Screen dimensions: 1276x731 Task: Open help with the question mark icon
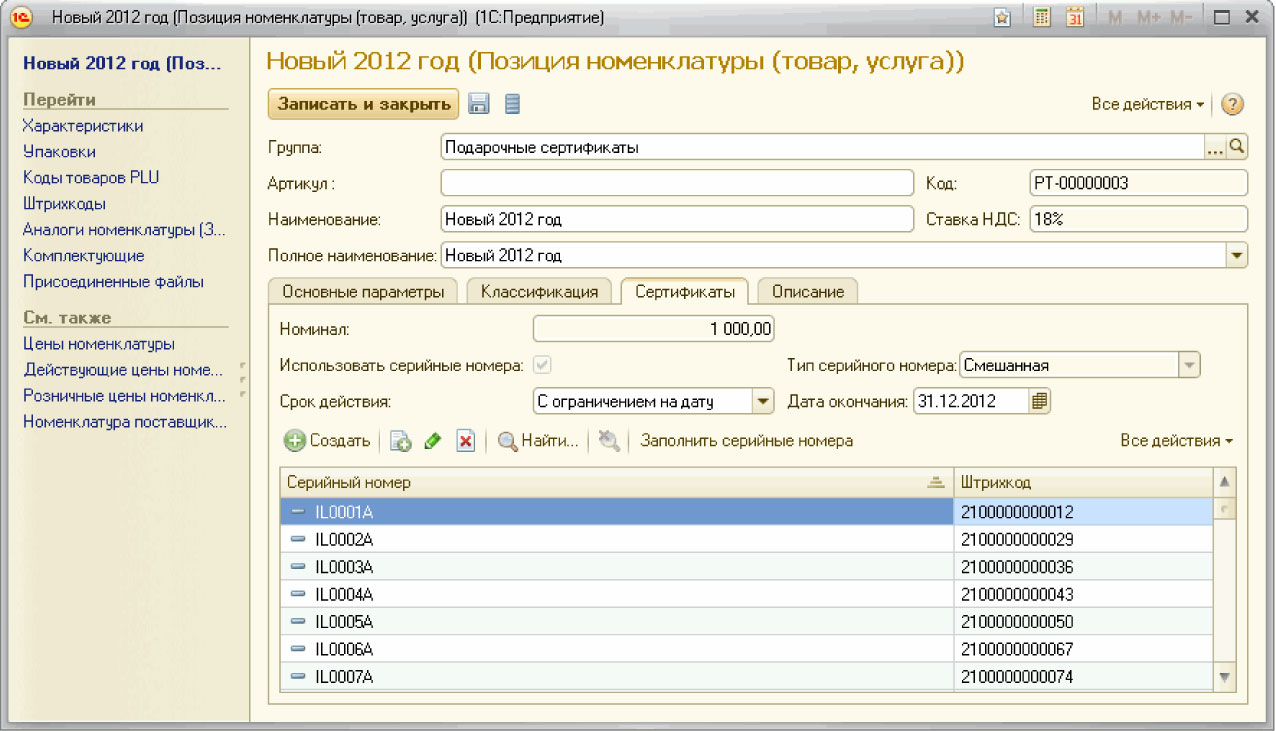click(1232, 104)
